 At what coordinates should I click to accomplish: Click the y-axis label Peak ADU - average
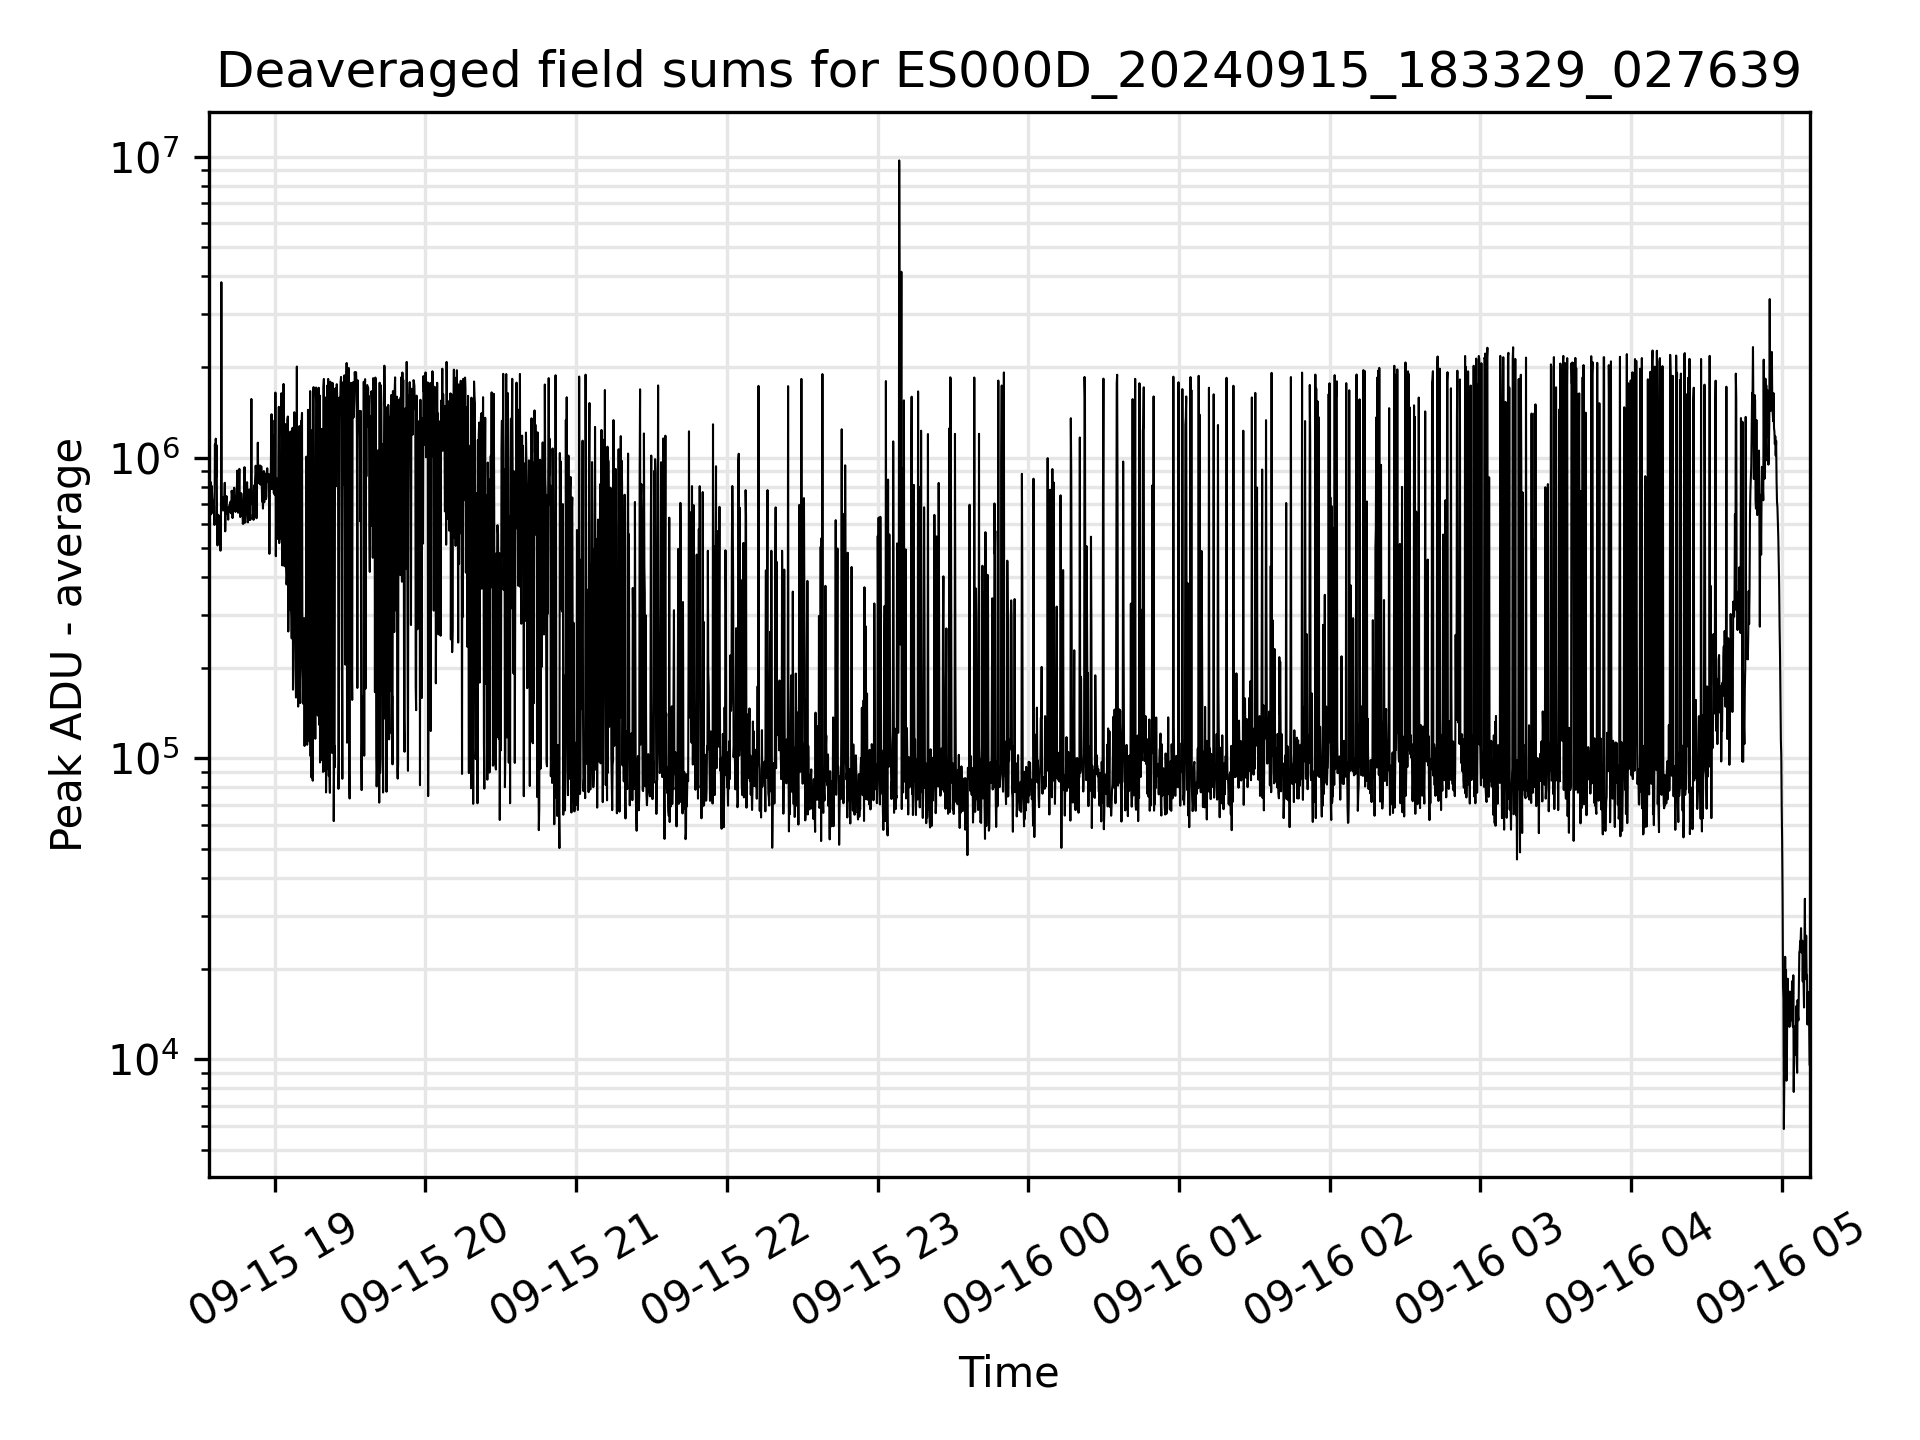point(67,645)
